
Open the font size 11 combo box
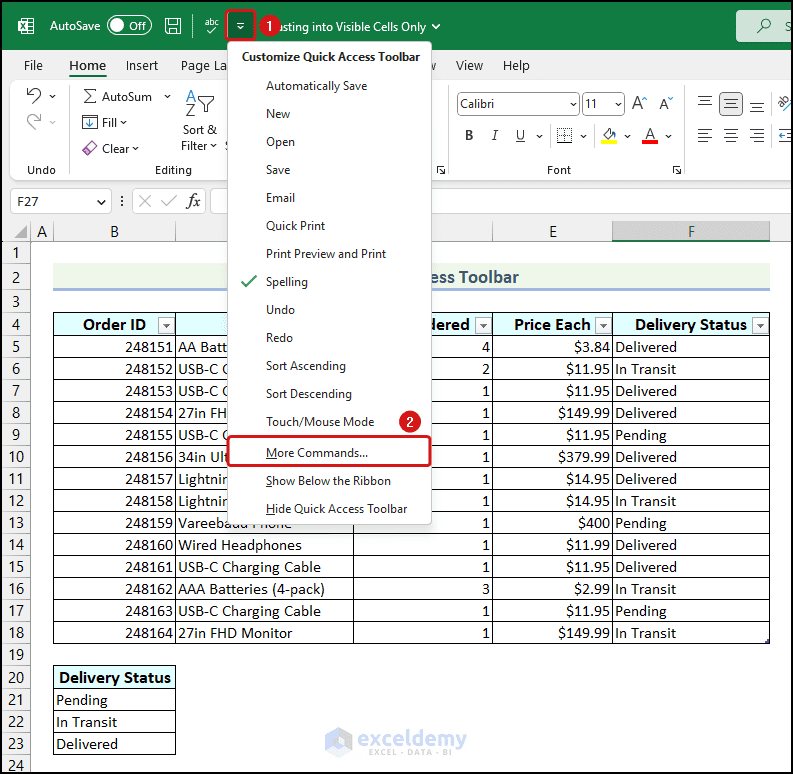click(603, 104)
